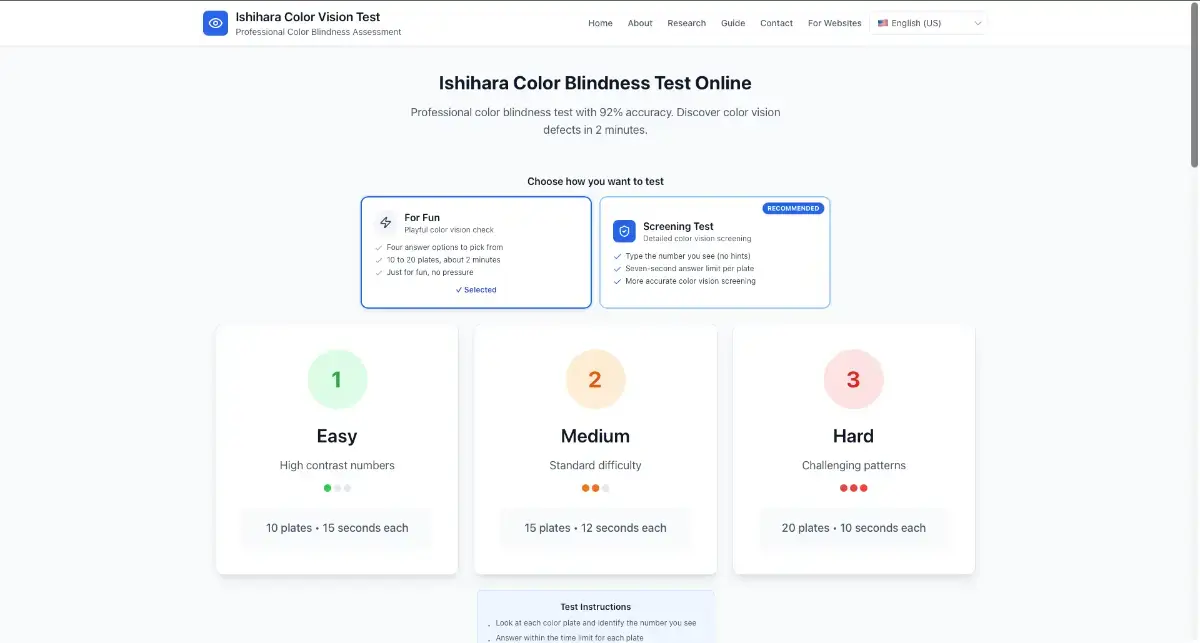1200x643 pixels.
Task: Click '15 plates • 12 seconds each' box
Action: pos(595,528)
